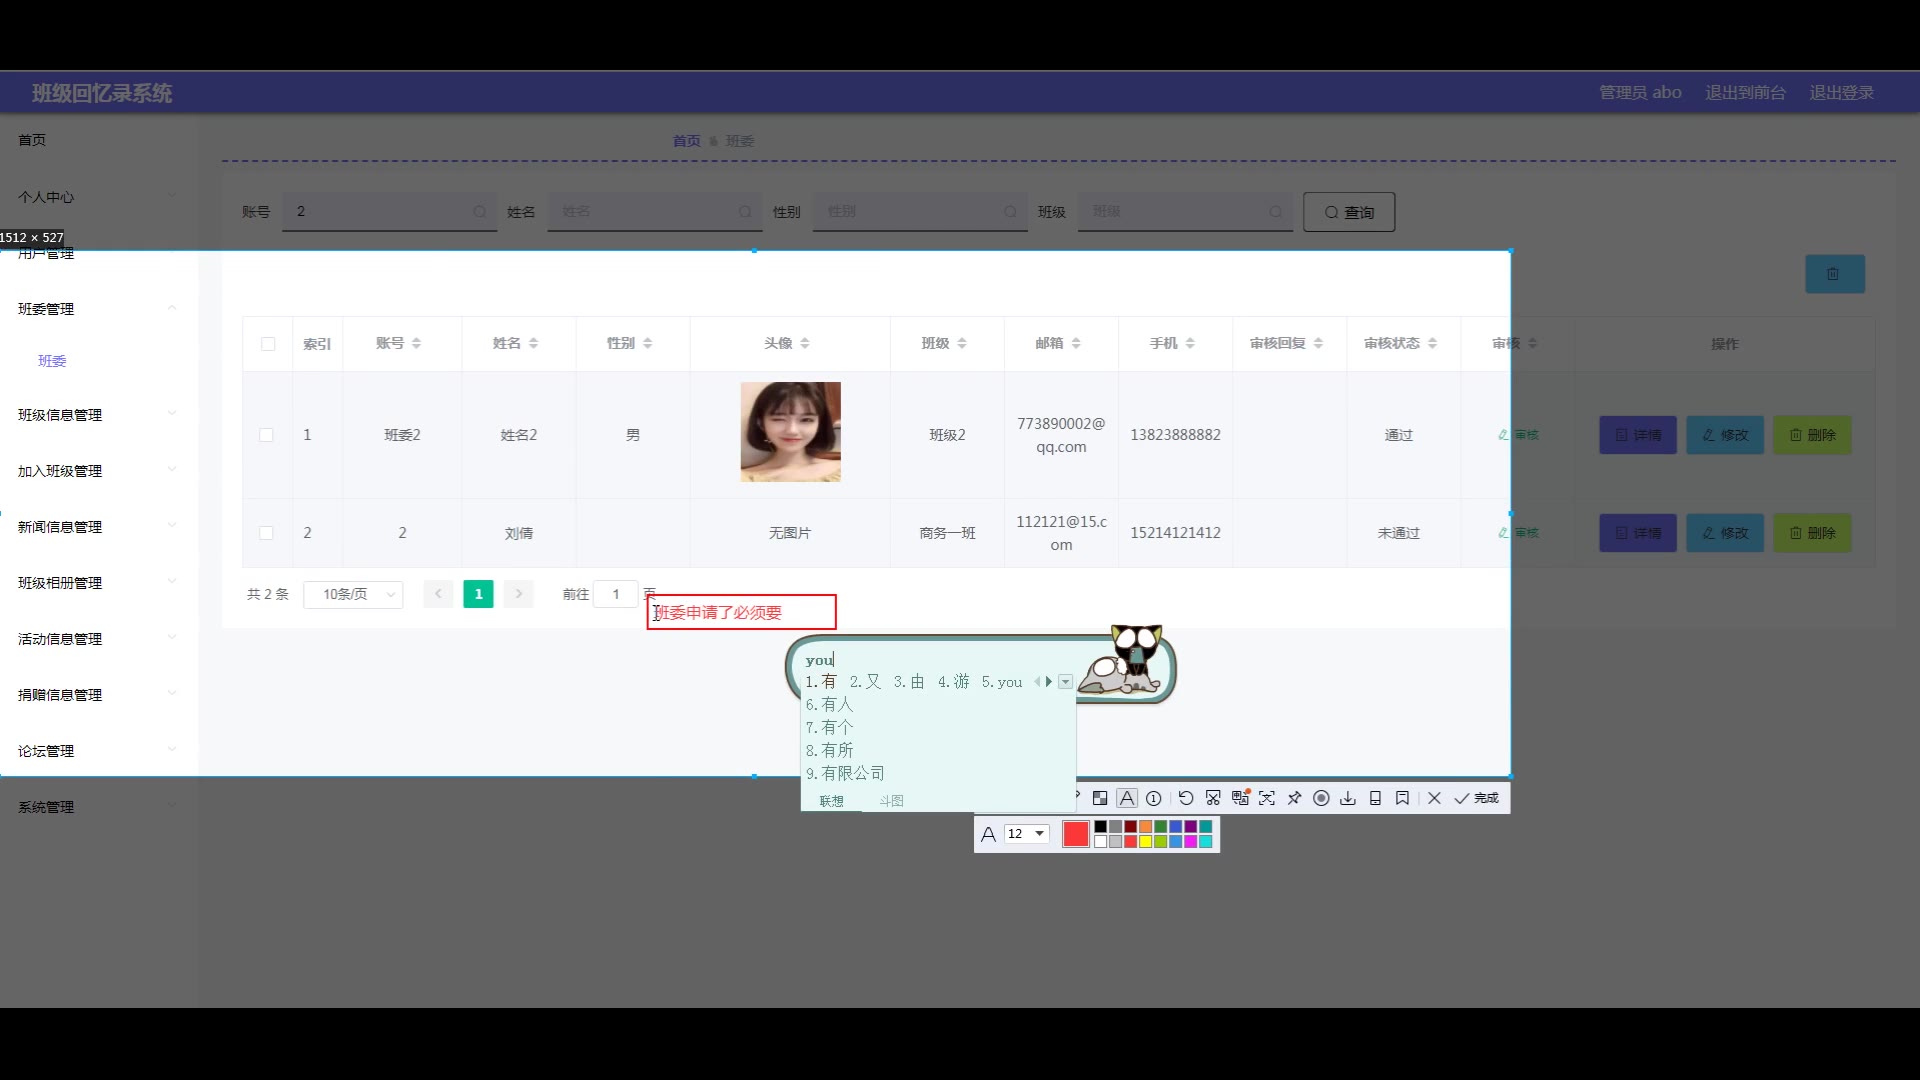
Task: Open the 10条/页 page size dropdown
Action: click(353, 594)
